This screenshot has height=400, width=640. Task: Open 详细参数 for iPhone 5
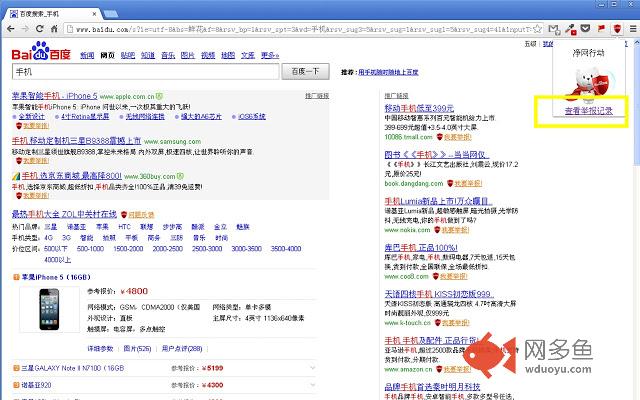click(100, 349)
